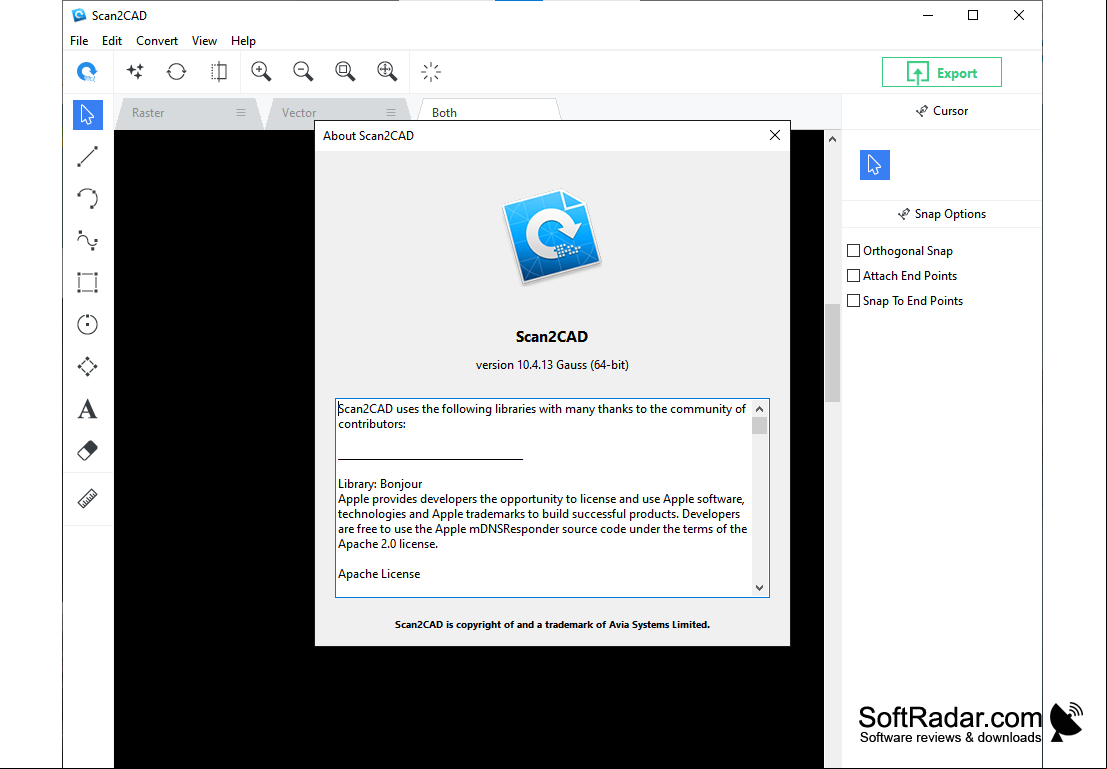
Task: Click the Cursor panel header
Action: click(942, 111)
